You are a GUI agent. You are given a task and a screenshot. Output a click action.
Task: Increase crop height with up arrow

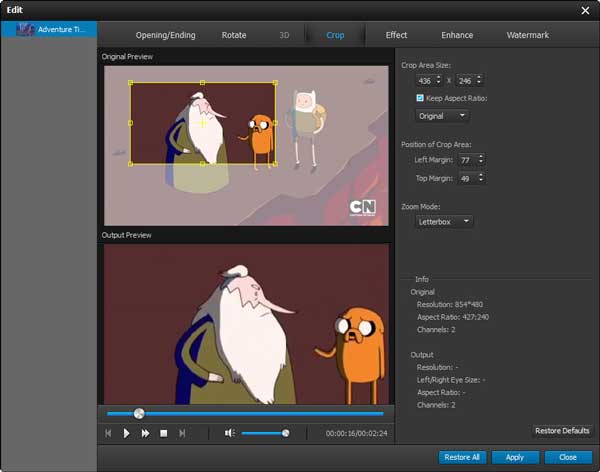(x=479, y=77)
